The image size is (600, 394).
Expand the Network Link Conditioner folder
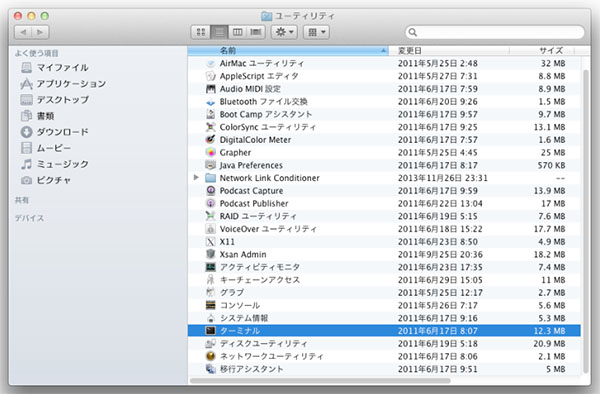pyautogui.click(x=196, y=177)
